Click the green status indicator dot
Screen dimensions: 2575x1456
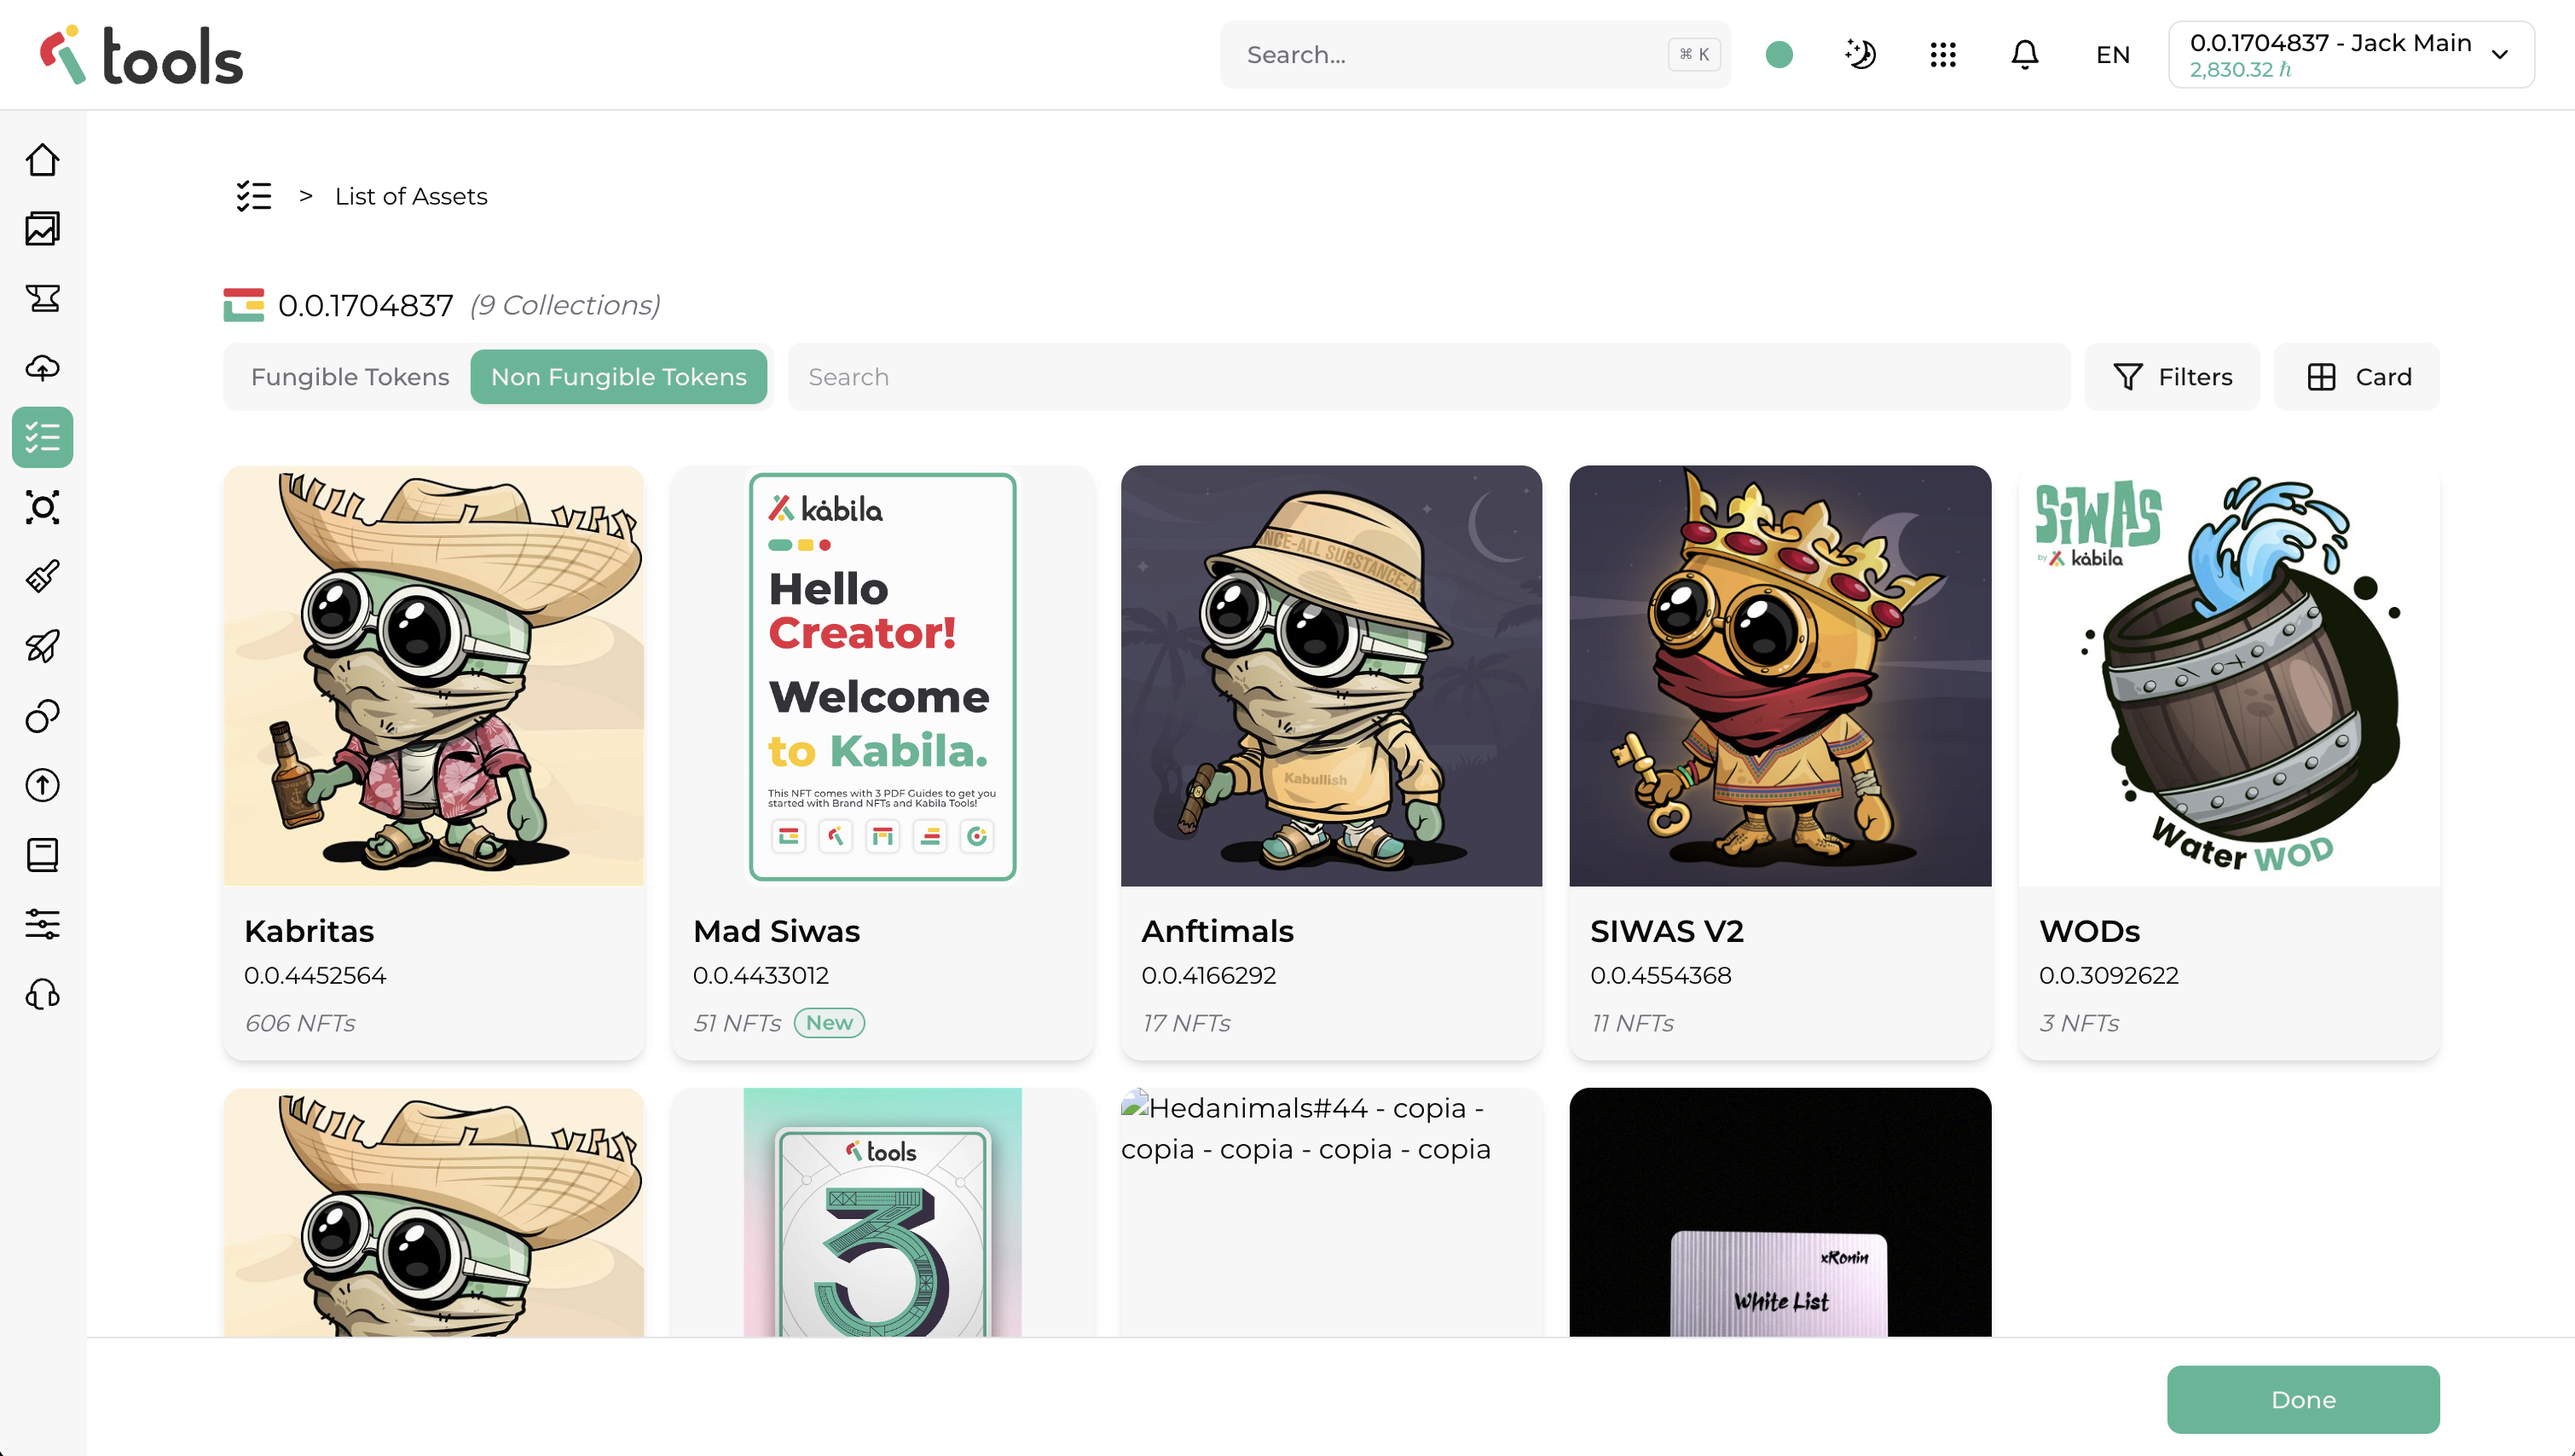click(x=1779, y=55)
